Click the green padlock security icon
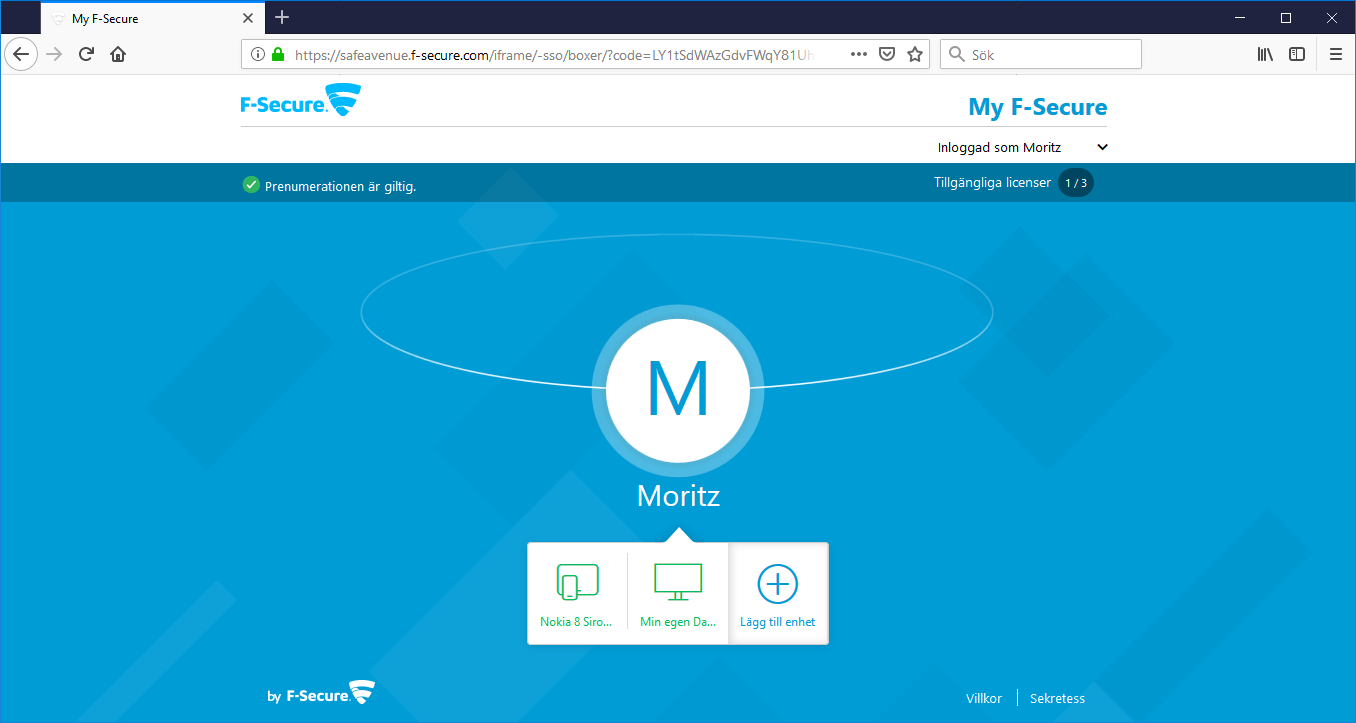This screenshot has height=723, width=1356. [x=277, y=54]
